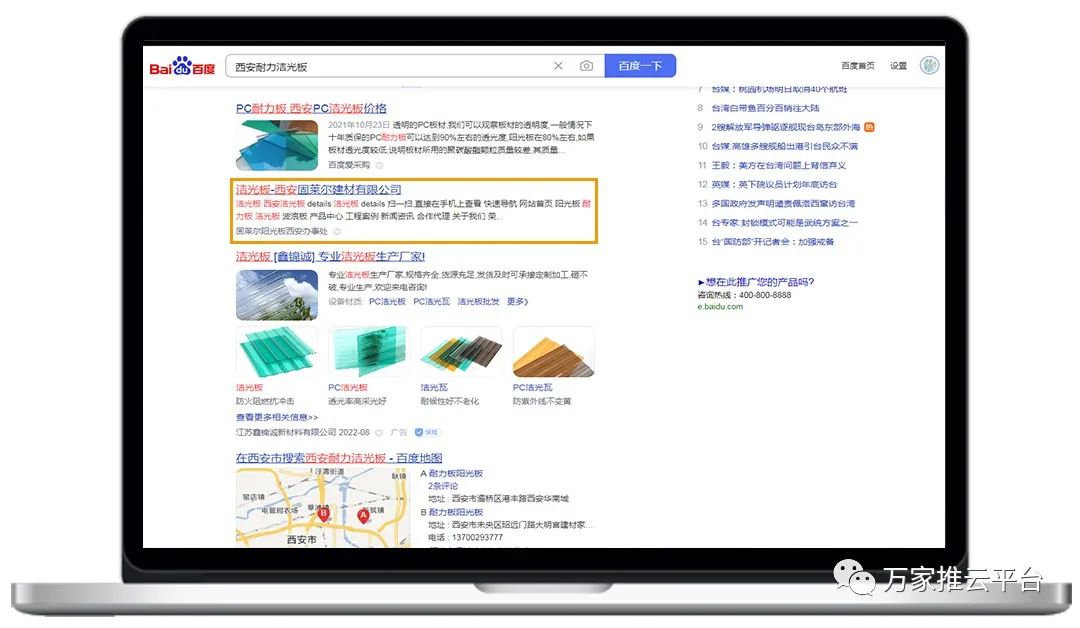Click the orange PC洁光瓦 product thumbnail
The image size is (1080, 628).
tap(553, 352)
